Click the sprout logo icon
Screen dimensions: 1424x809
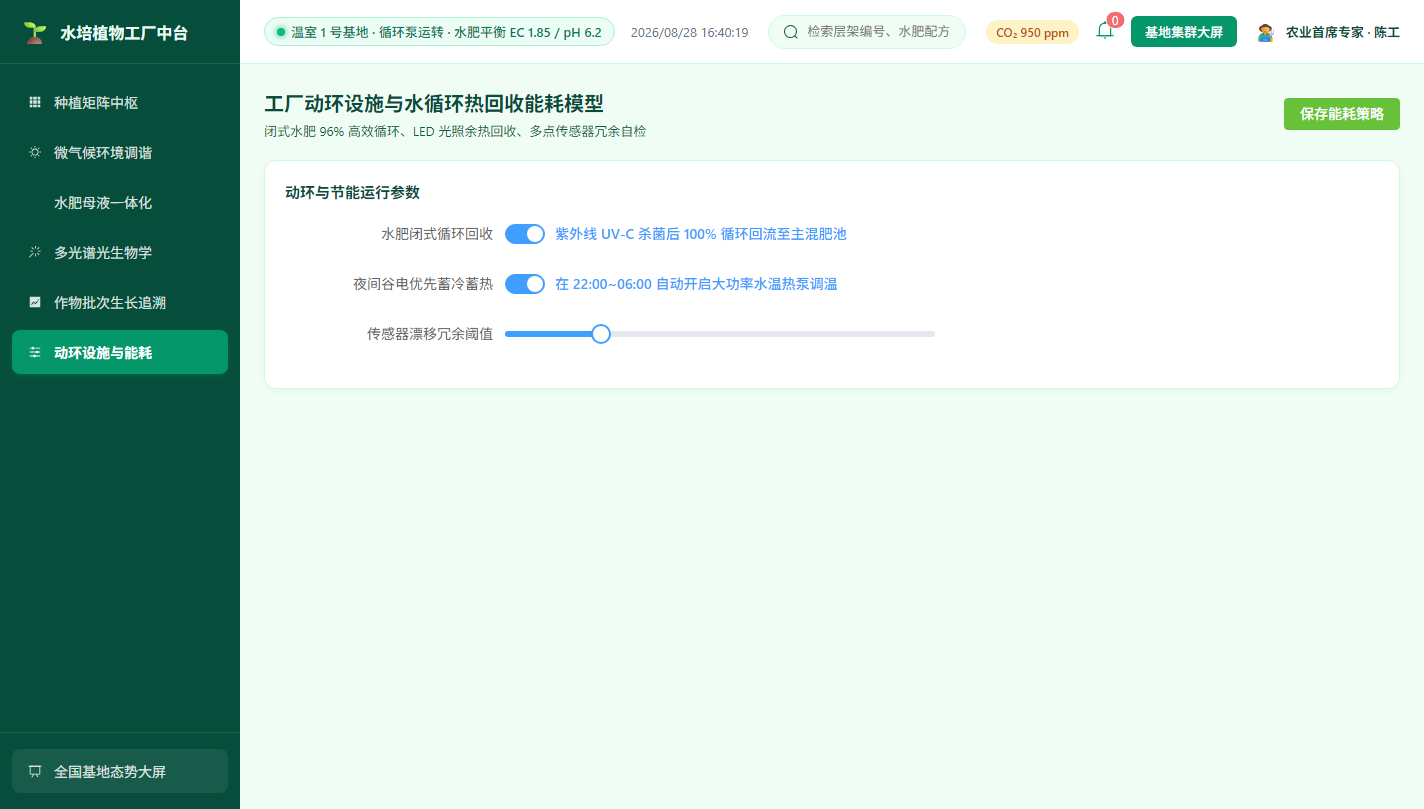(x=35, y=33)
